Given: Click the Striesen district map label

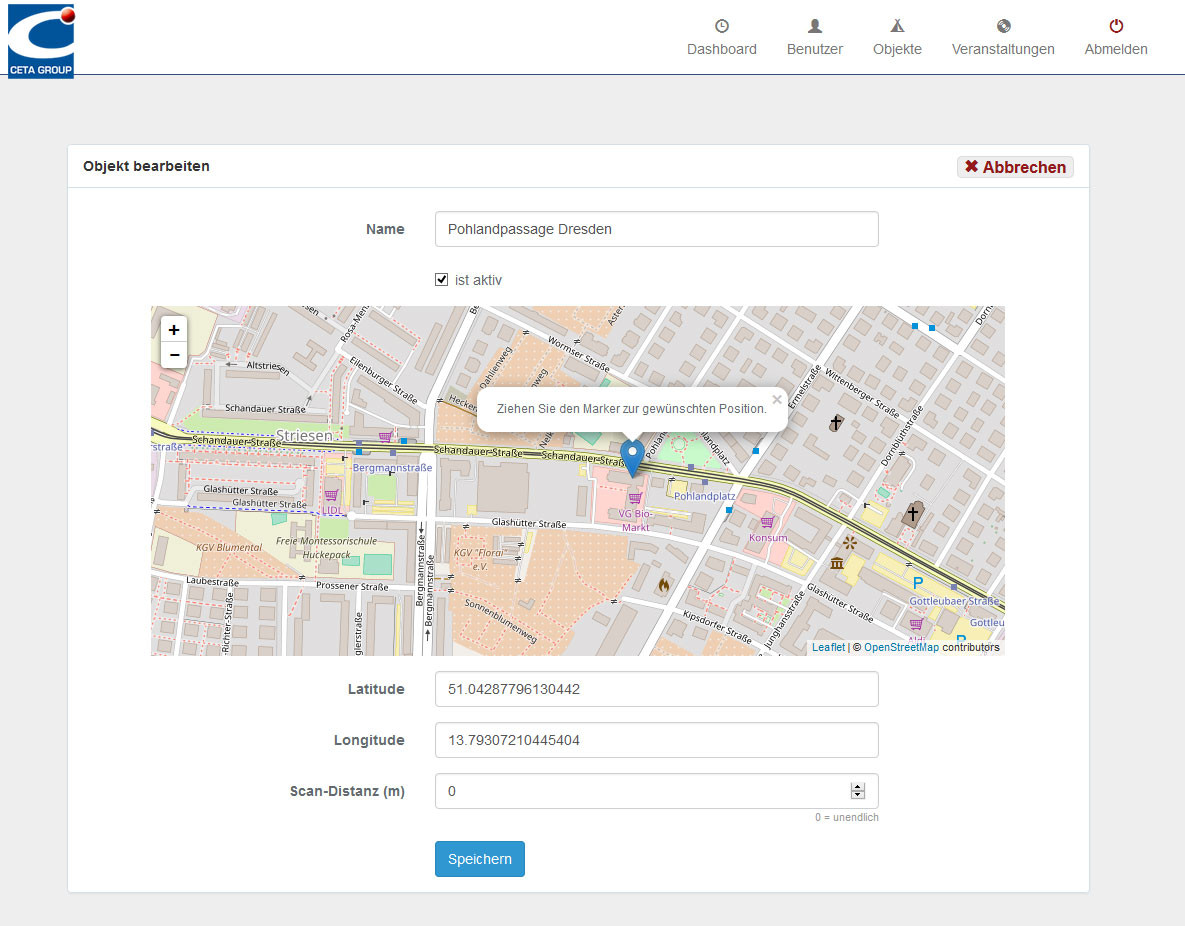Looking at the screenshot, I should (305, 435).
